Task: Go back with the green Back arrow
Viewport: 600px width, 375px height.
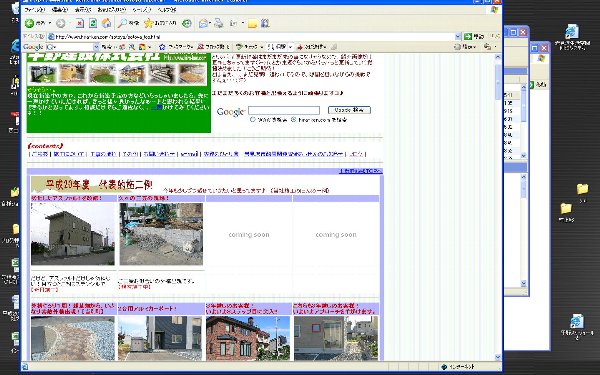Action: (x=30, y=24)
